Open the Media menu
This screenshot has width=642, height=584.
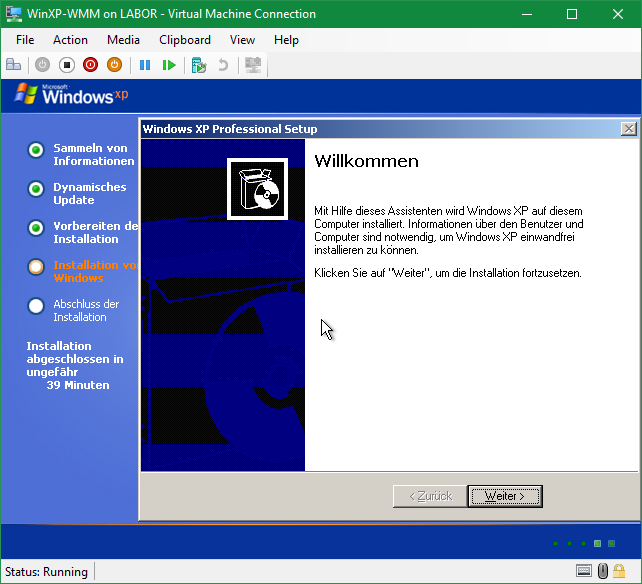point(123,40)
